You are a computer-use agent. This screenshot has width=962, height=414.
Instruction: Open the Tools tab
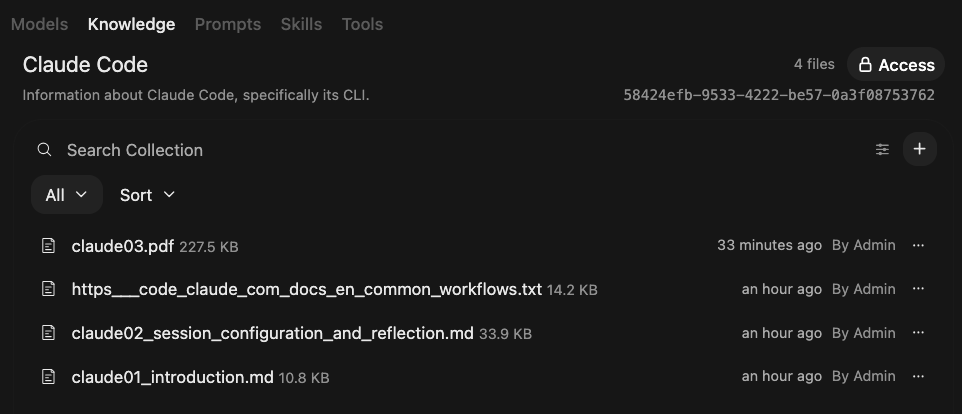[x=362, y=25]
